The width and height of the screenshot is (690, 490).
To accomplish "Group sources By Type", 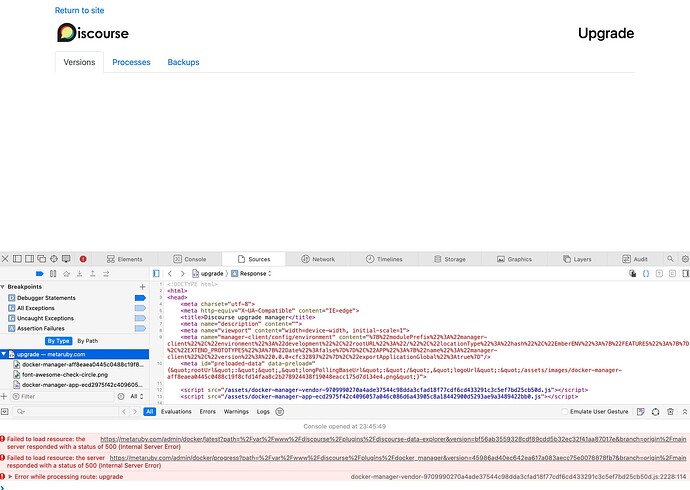I will coord(58,341).
